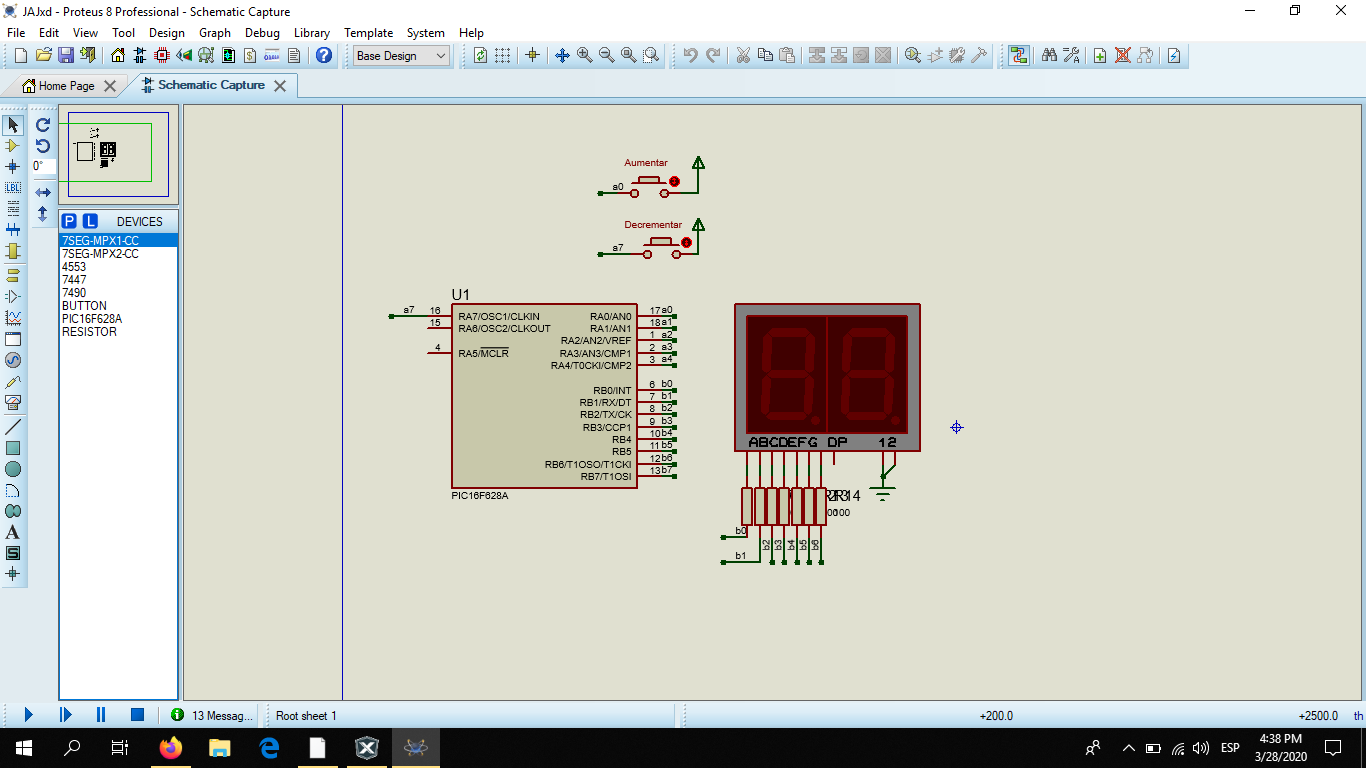Flip horizontally with the X-mirror icon
The height and width of the screenshot is (768, 1366).
(x=43, y=192)
